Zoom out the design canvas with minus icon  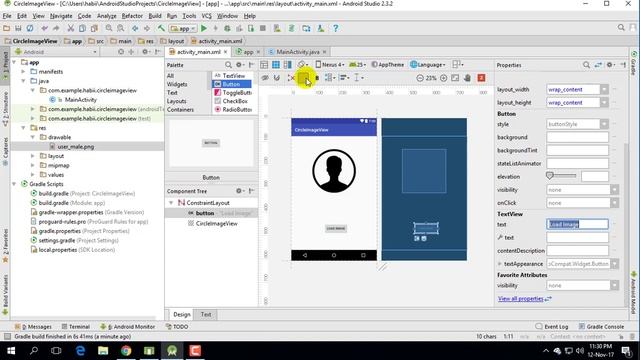point(420,78)
